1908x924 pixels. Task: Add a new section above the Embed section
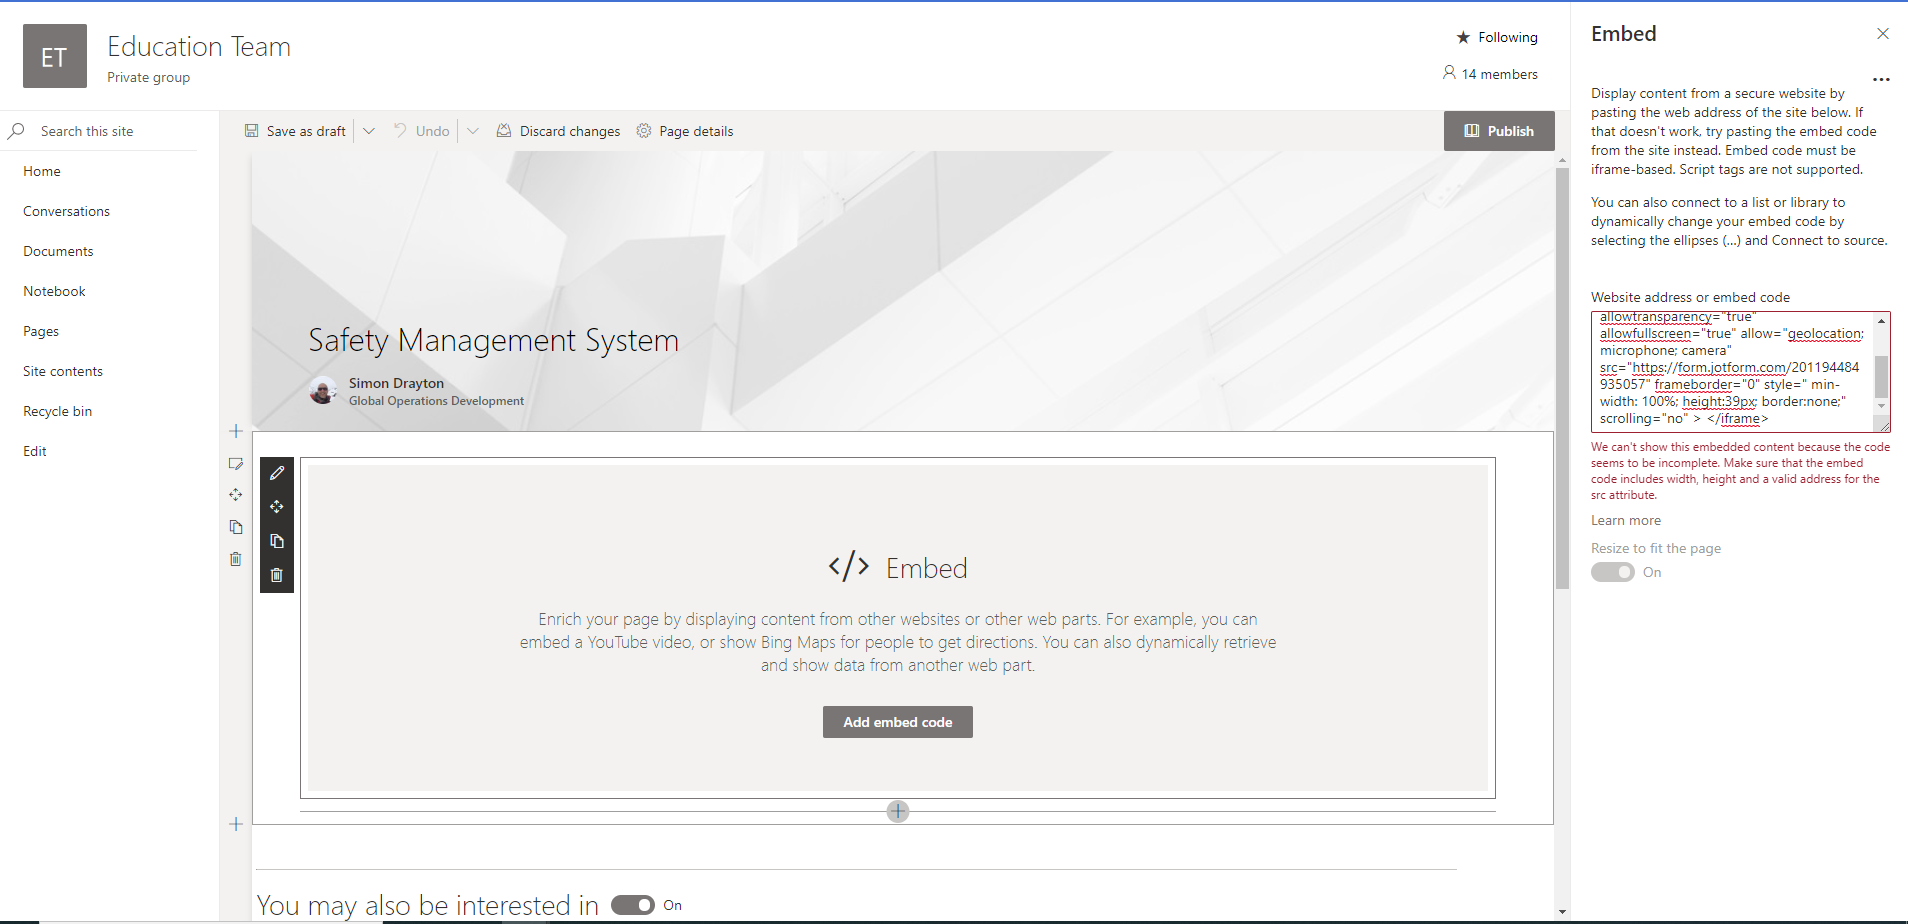[236, 431]
